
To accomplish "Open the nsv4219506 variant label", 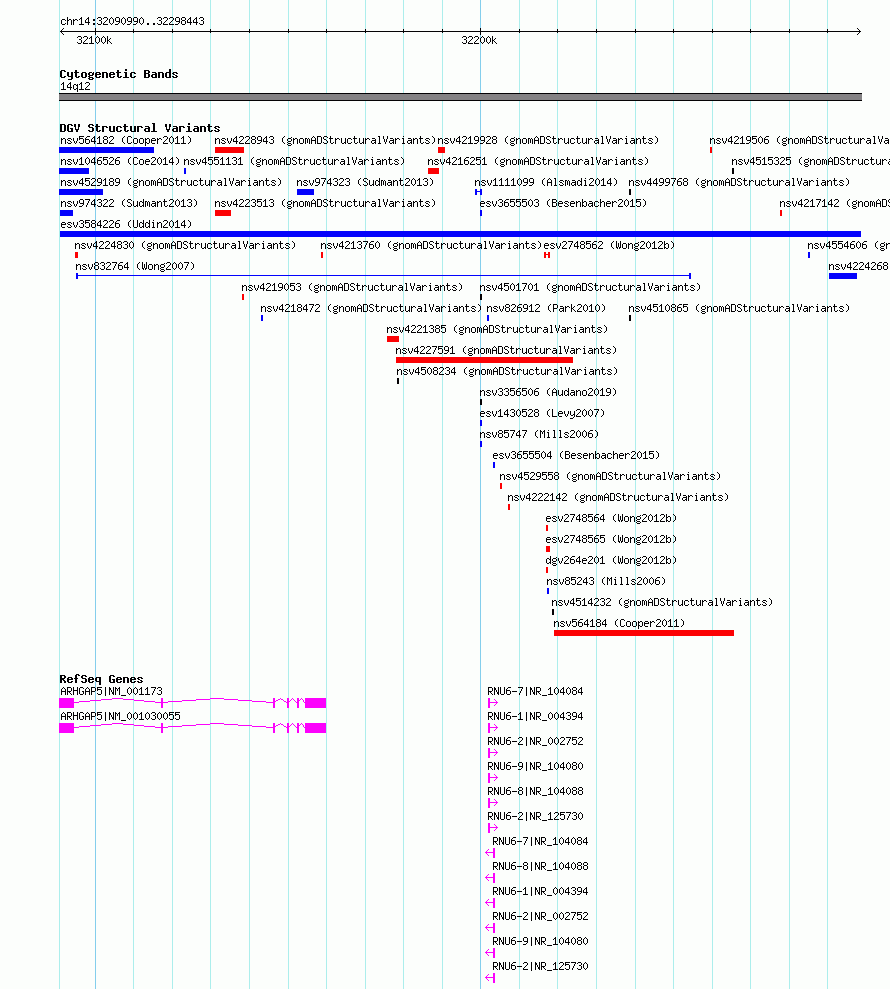I will 799,140.
